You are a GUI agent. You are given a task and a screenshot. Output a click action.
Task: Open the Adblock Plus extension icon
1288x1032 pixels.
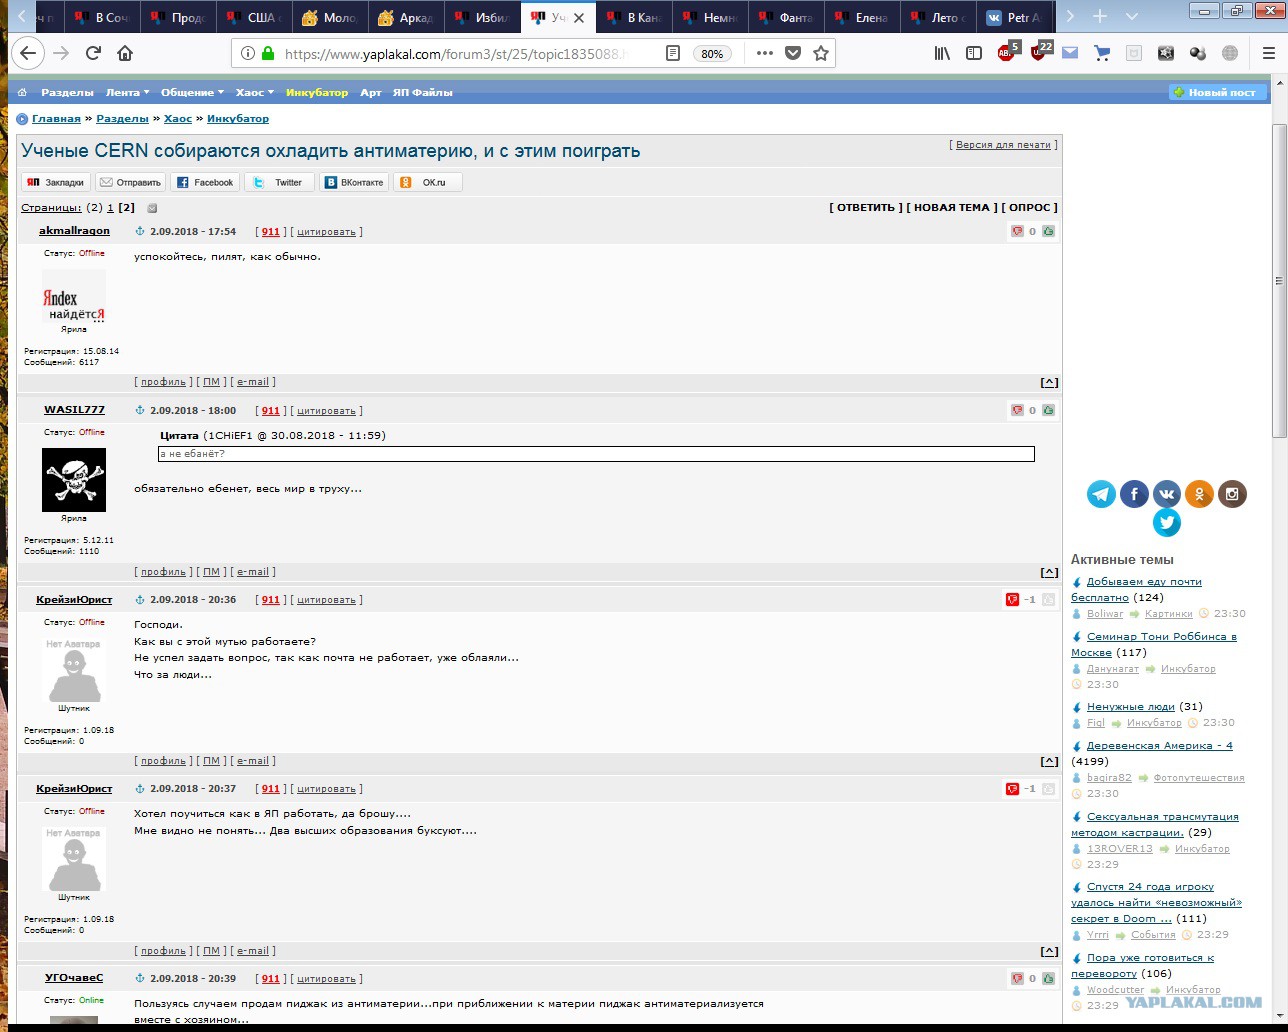1007,53
